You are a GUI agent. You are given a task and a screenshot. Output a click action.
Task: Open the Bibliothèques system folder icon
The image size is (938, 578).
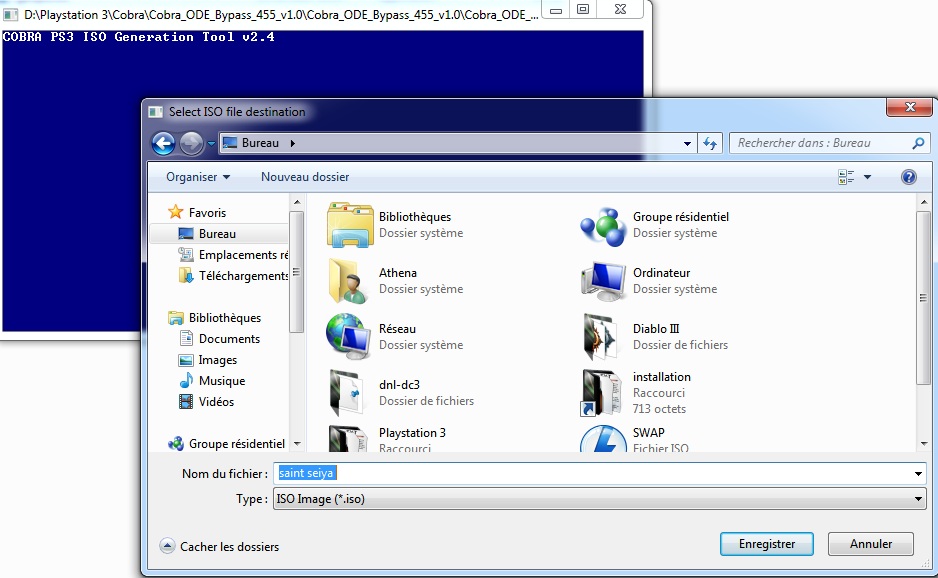350,225
